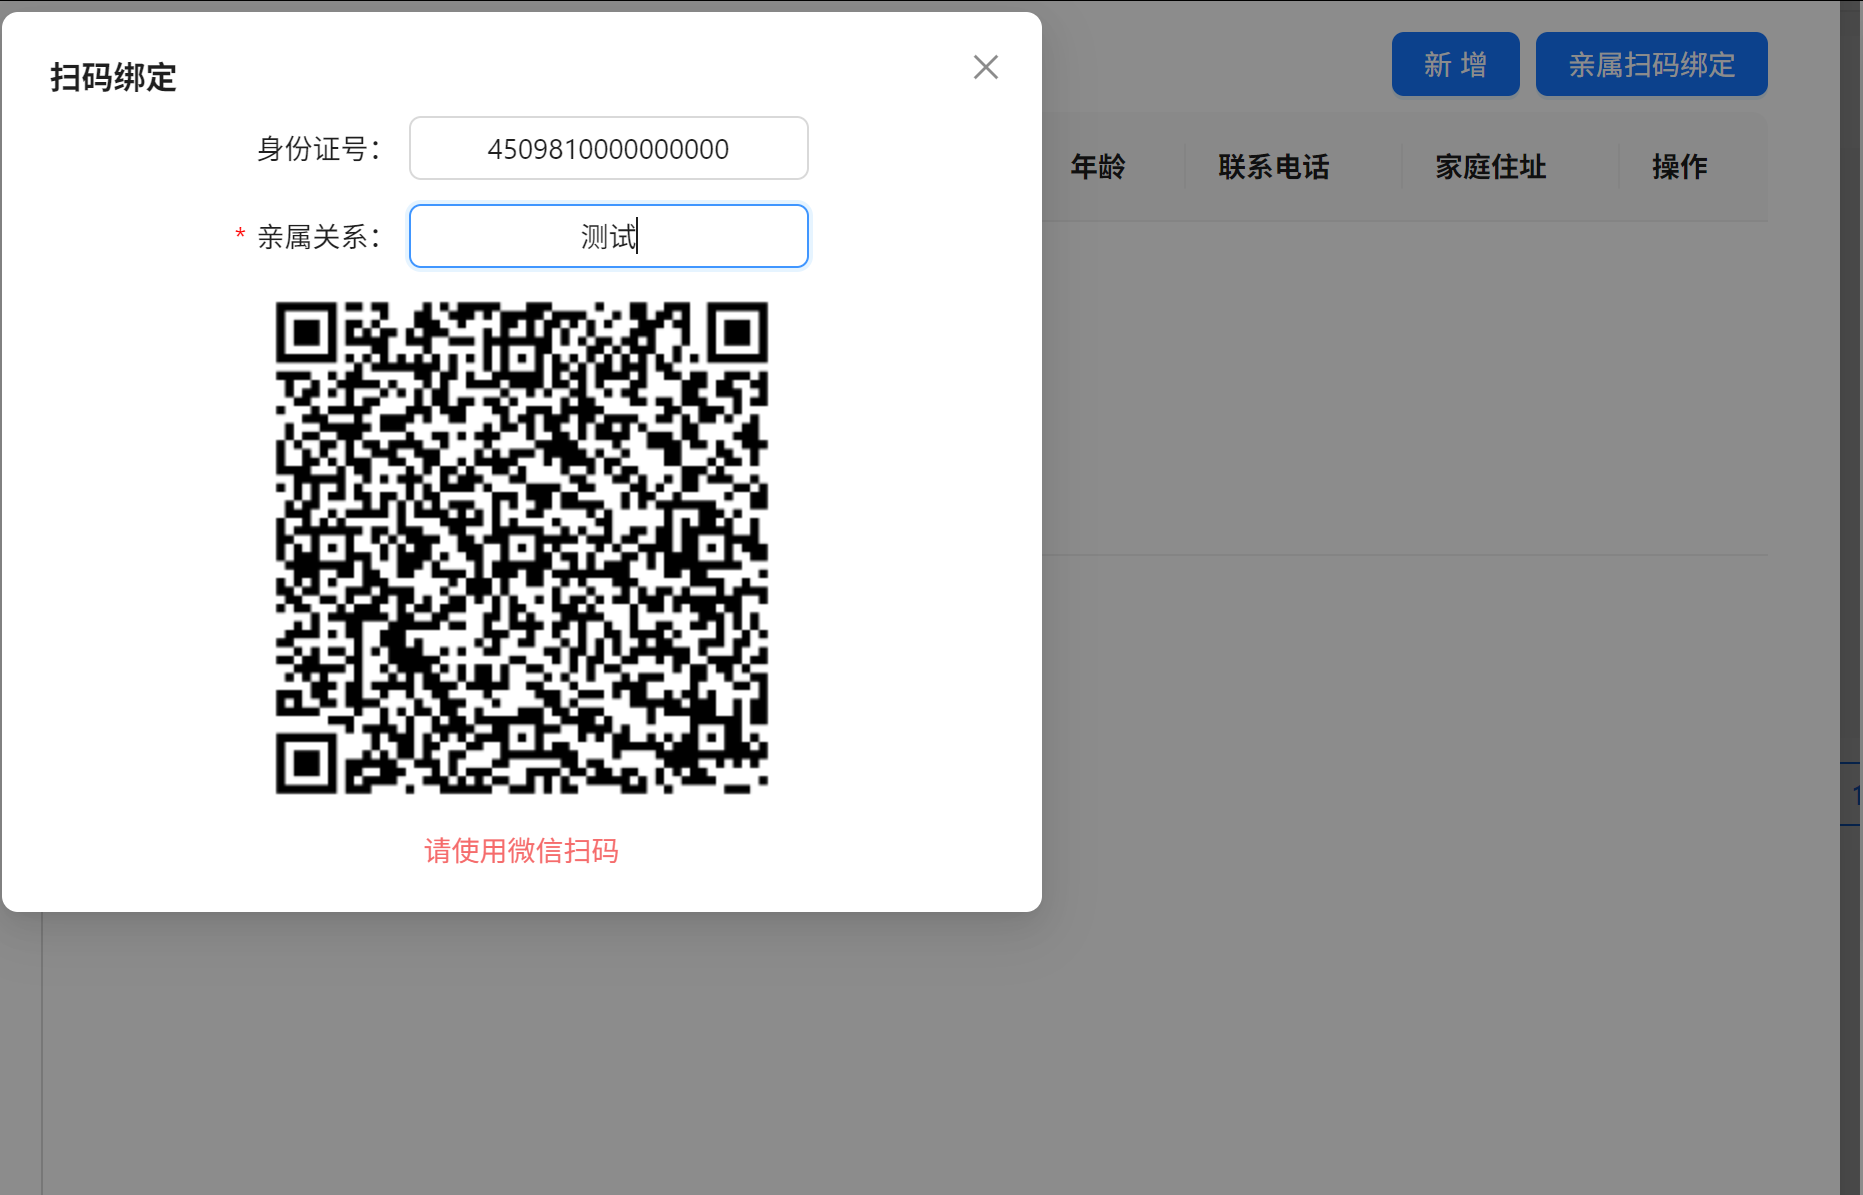Open 亲属扫码绑定 via the blue button
Image resolution: width=1863 pixels, height=1195 pixels.
(x=1651, y=65)
